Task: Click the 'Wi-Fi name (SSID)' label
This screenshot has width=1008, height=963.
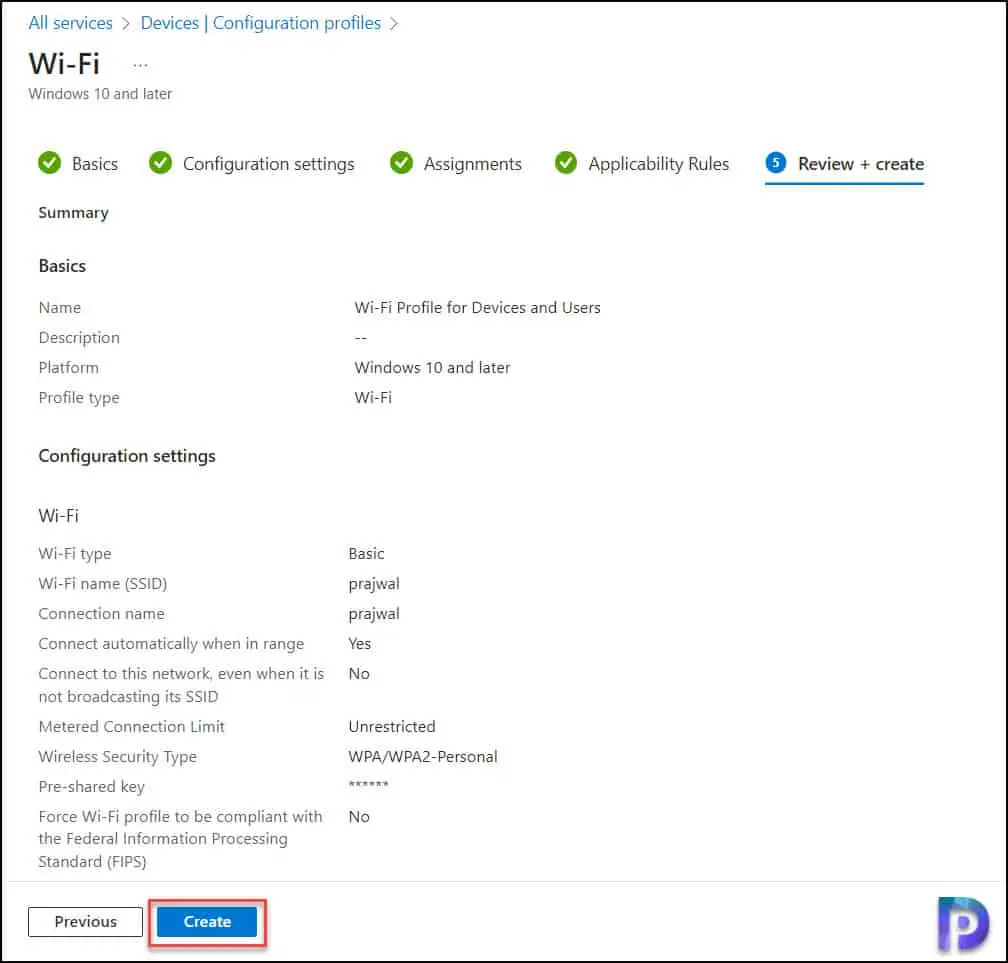Action: (103, 584)
